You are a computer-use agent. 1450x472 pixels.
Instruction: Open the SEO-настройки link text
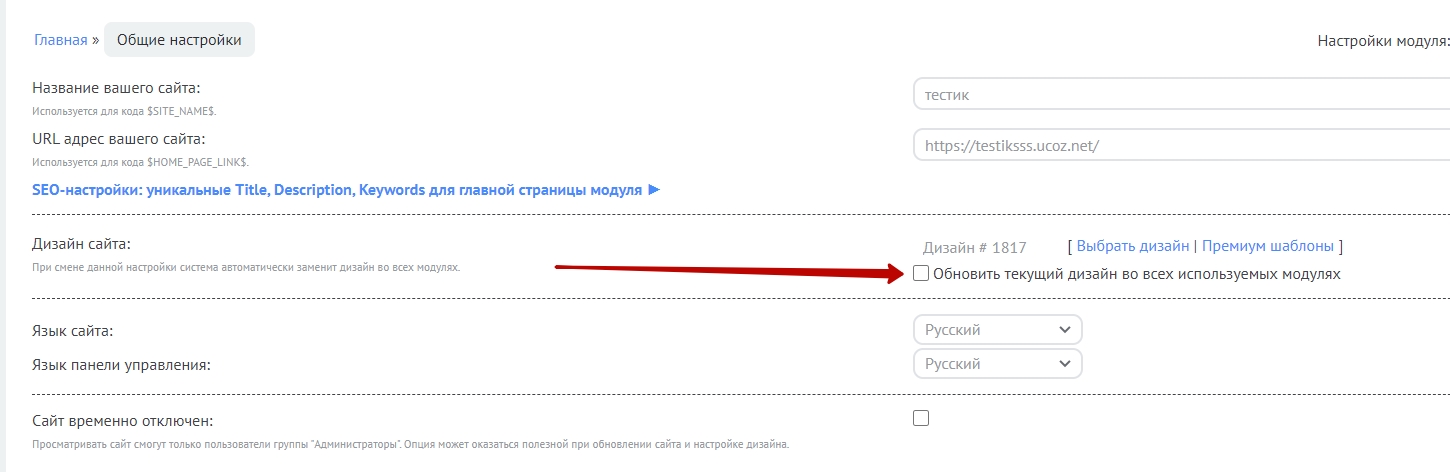point(337,190)
